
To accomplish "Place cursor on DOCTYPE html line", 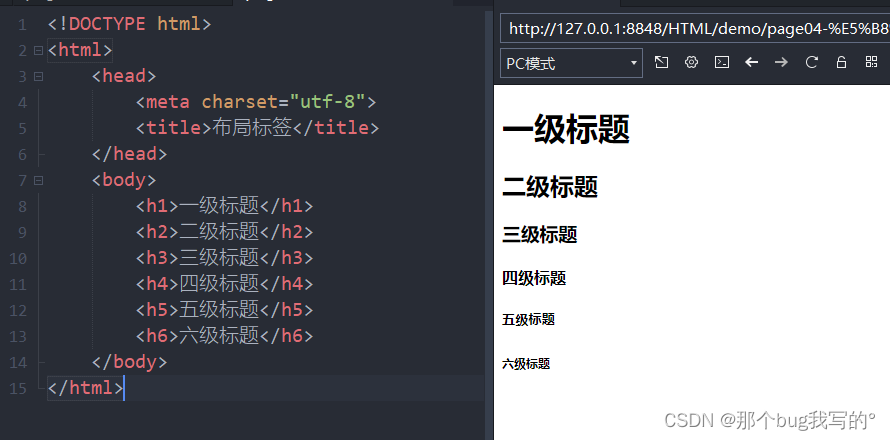I will pos(129,24).
